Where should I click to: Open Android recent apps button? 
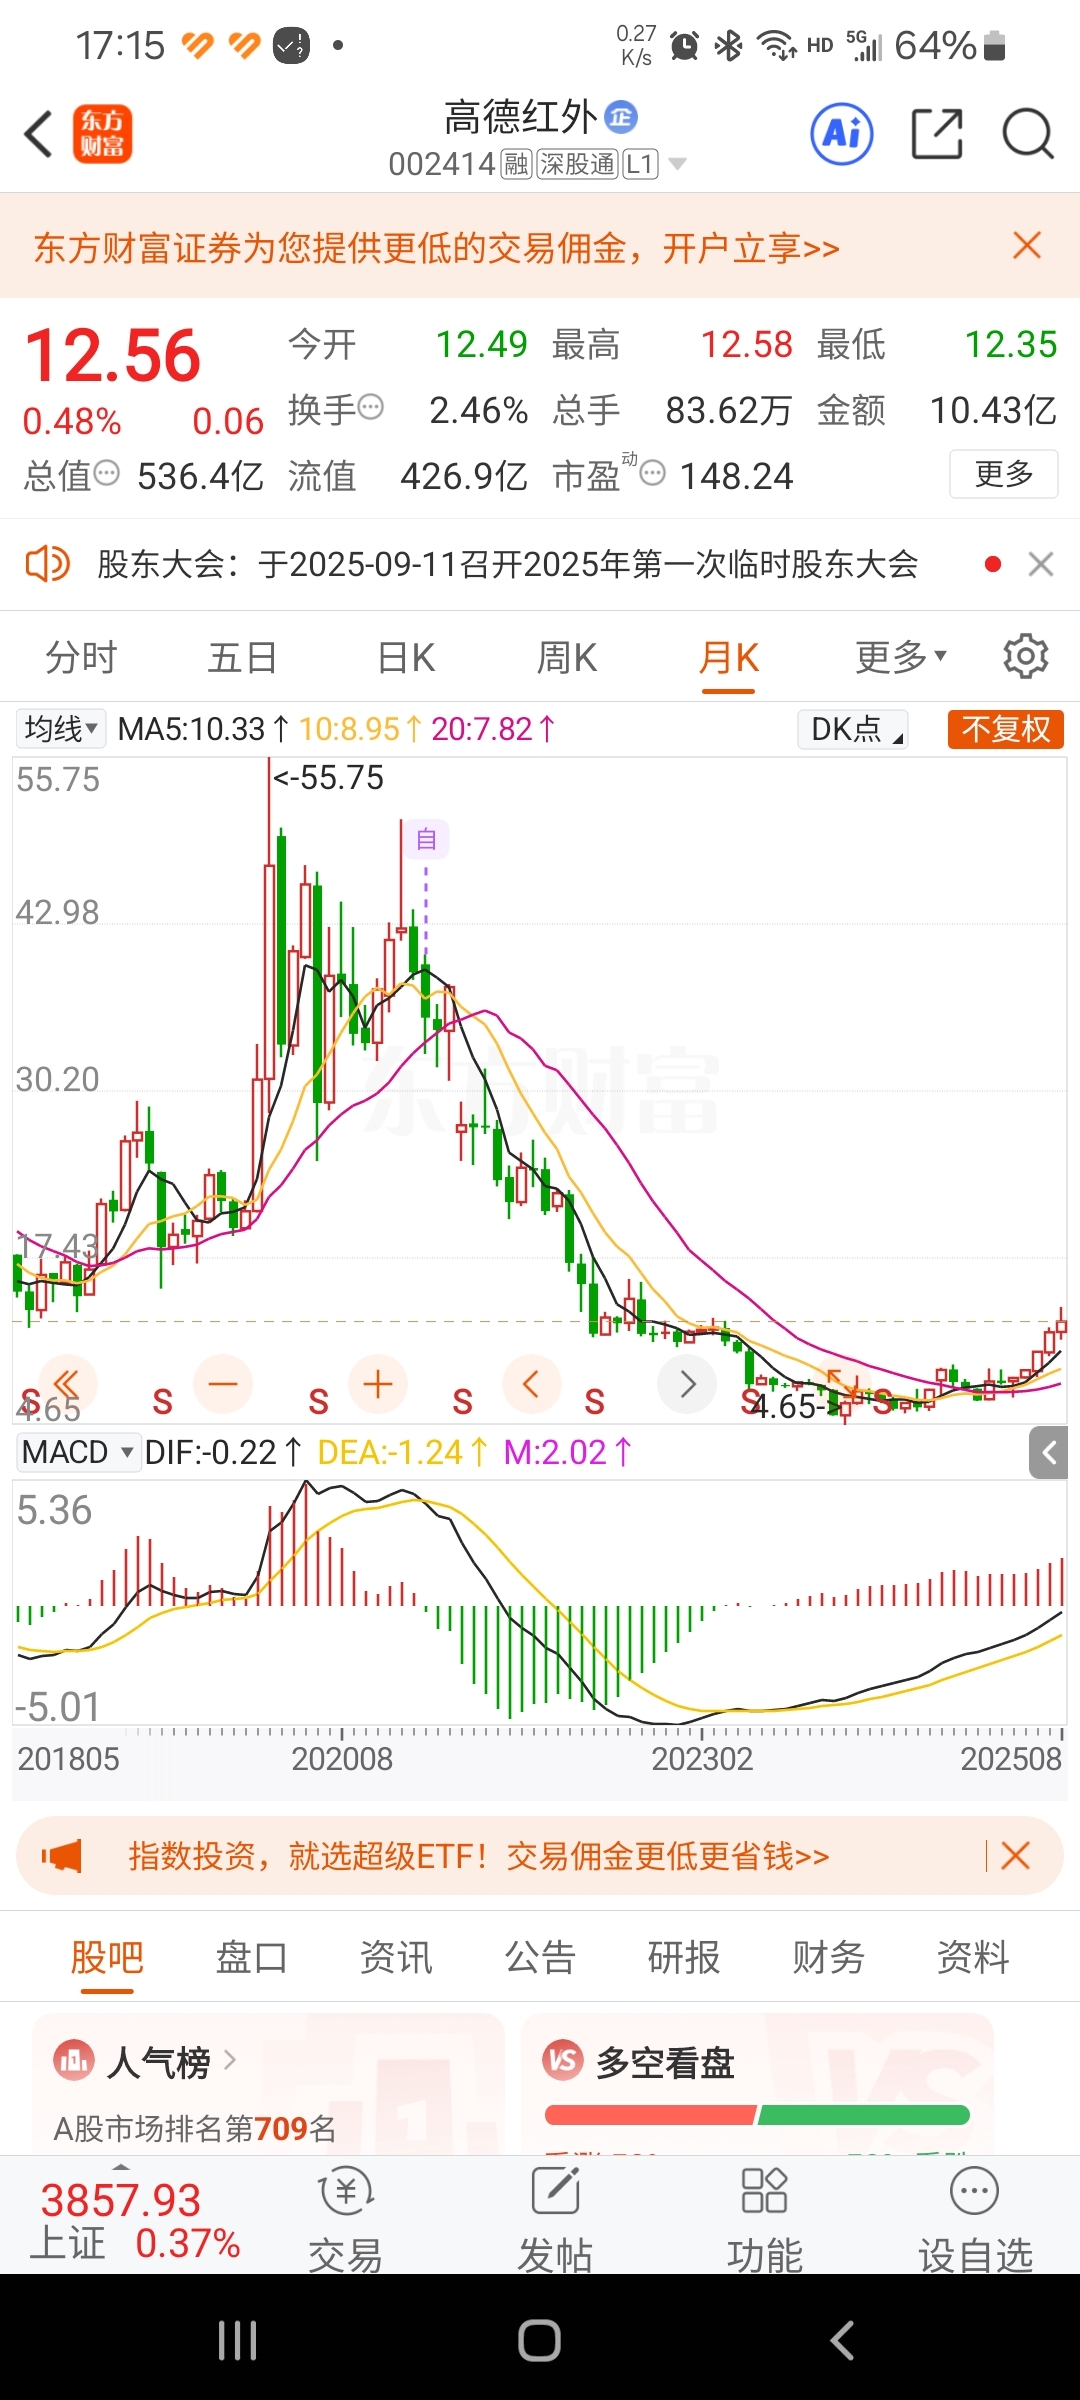[x=237, y=2340]
